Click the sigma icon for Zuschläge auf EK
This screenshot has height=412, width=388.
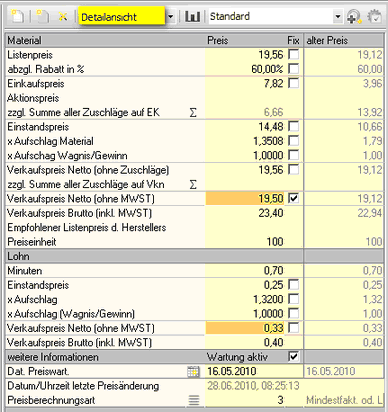(x=193, y=113)
